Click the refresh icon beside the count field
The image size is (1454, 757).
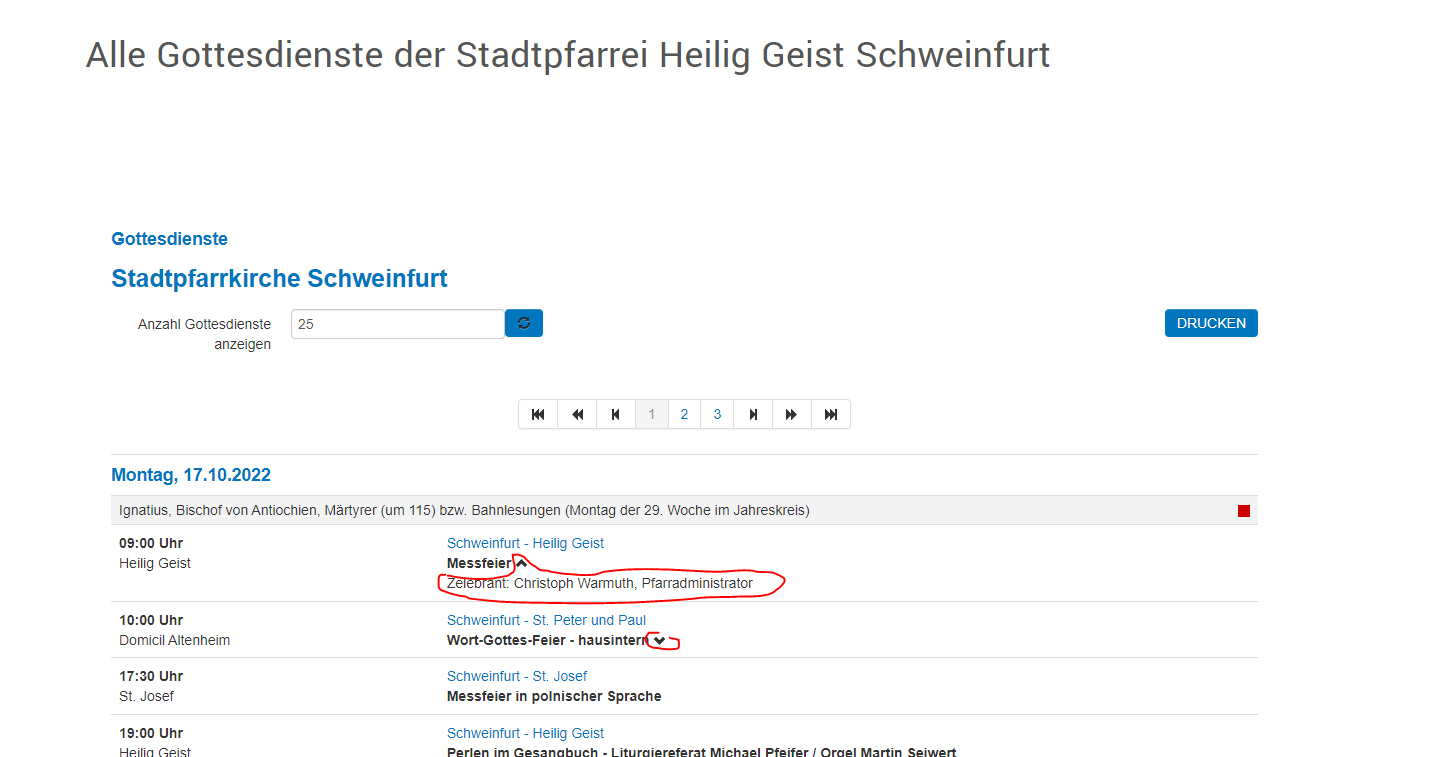point(524,323)
